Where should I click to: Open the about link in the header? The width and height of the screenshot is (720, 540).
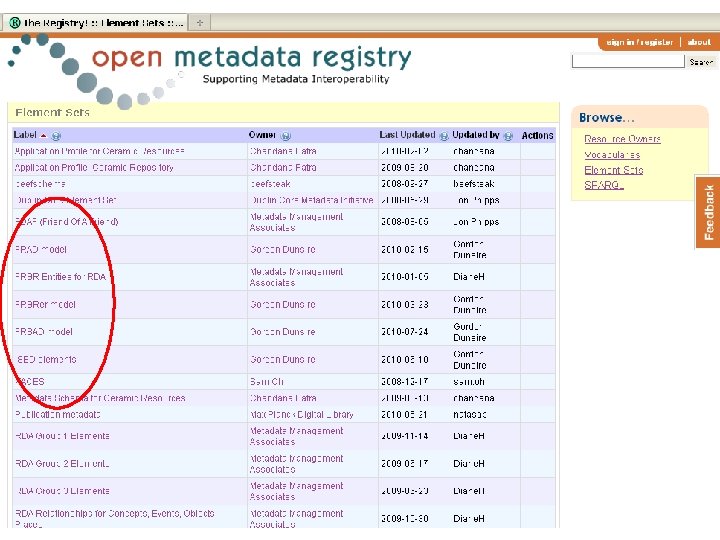(699, 42)
